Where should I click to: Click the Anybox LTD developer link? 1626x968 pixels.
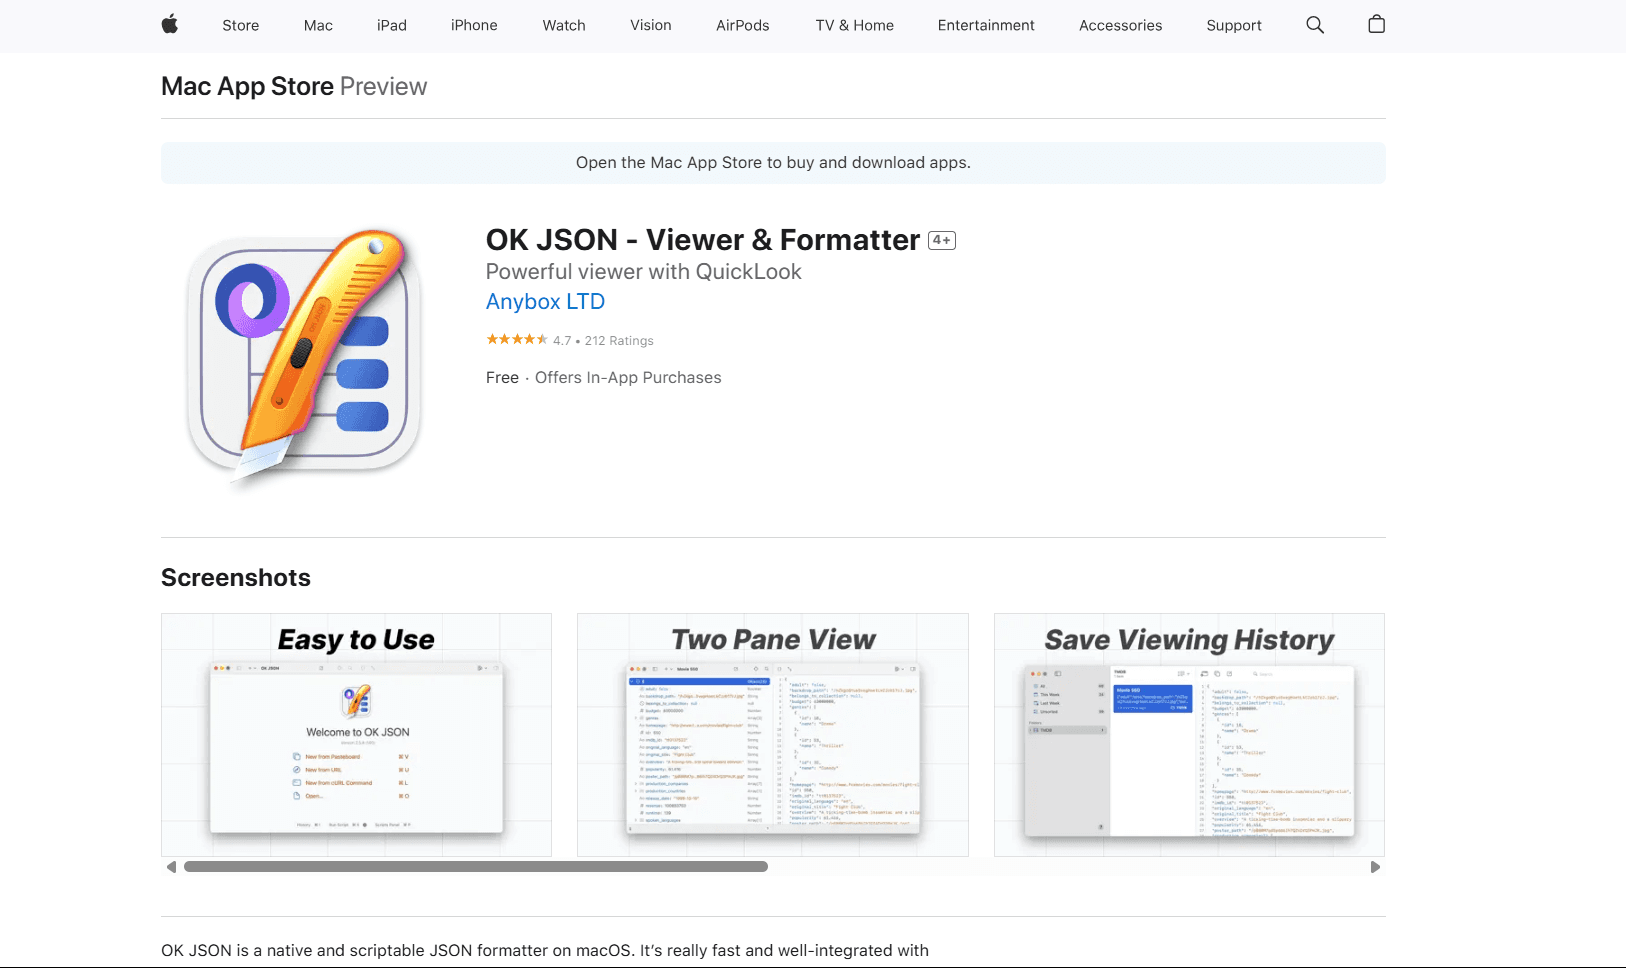pos(545,301)
